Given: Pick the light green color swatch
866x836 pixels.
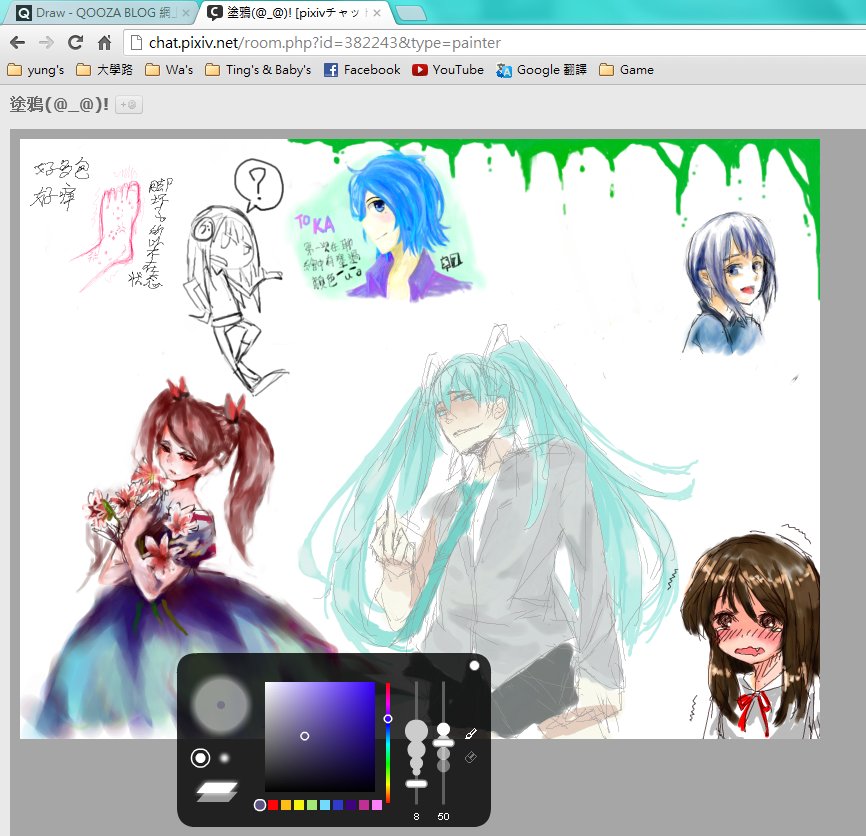Looking at the screenshot, I should (311, 805).
